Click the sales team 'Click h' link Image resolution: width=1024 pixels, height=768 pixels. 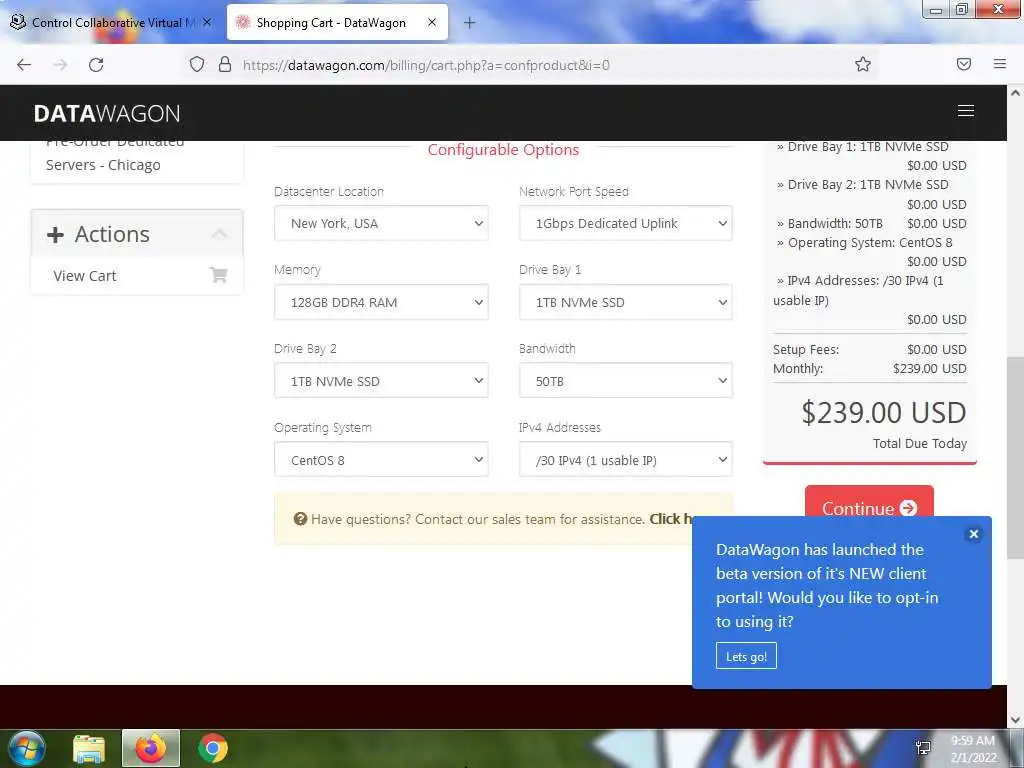[671, 519]
